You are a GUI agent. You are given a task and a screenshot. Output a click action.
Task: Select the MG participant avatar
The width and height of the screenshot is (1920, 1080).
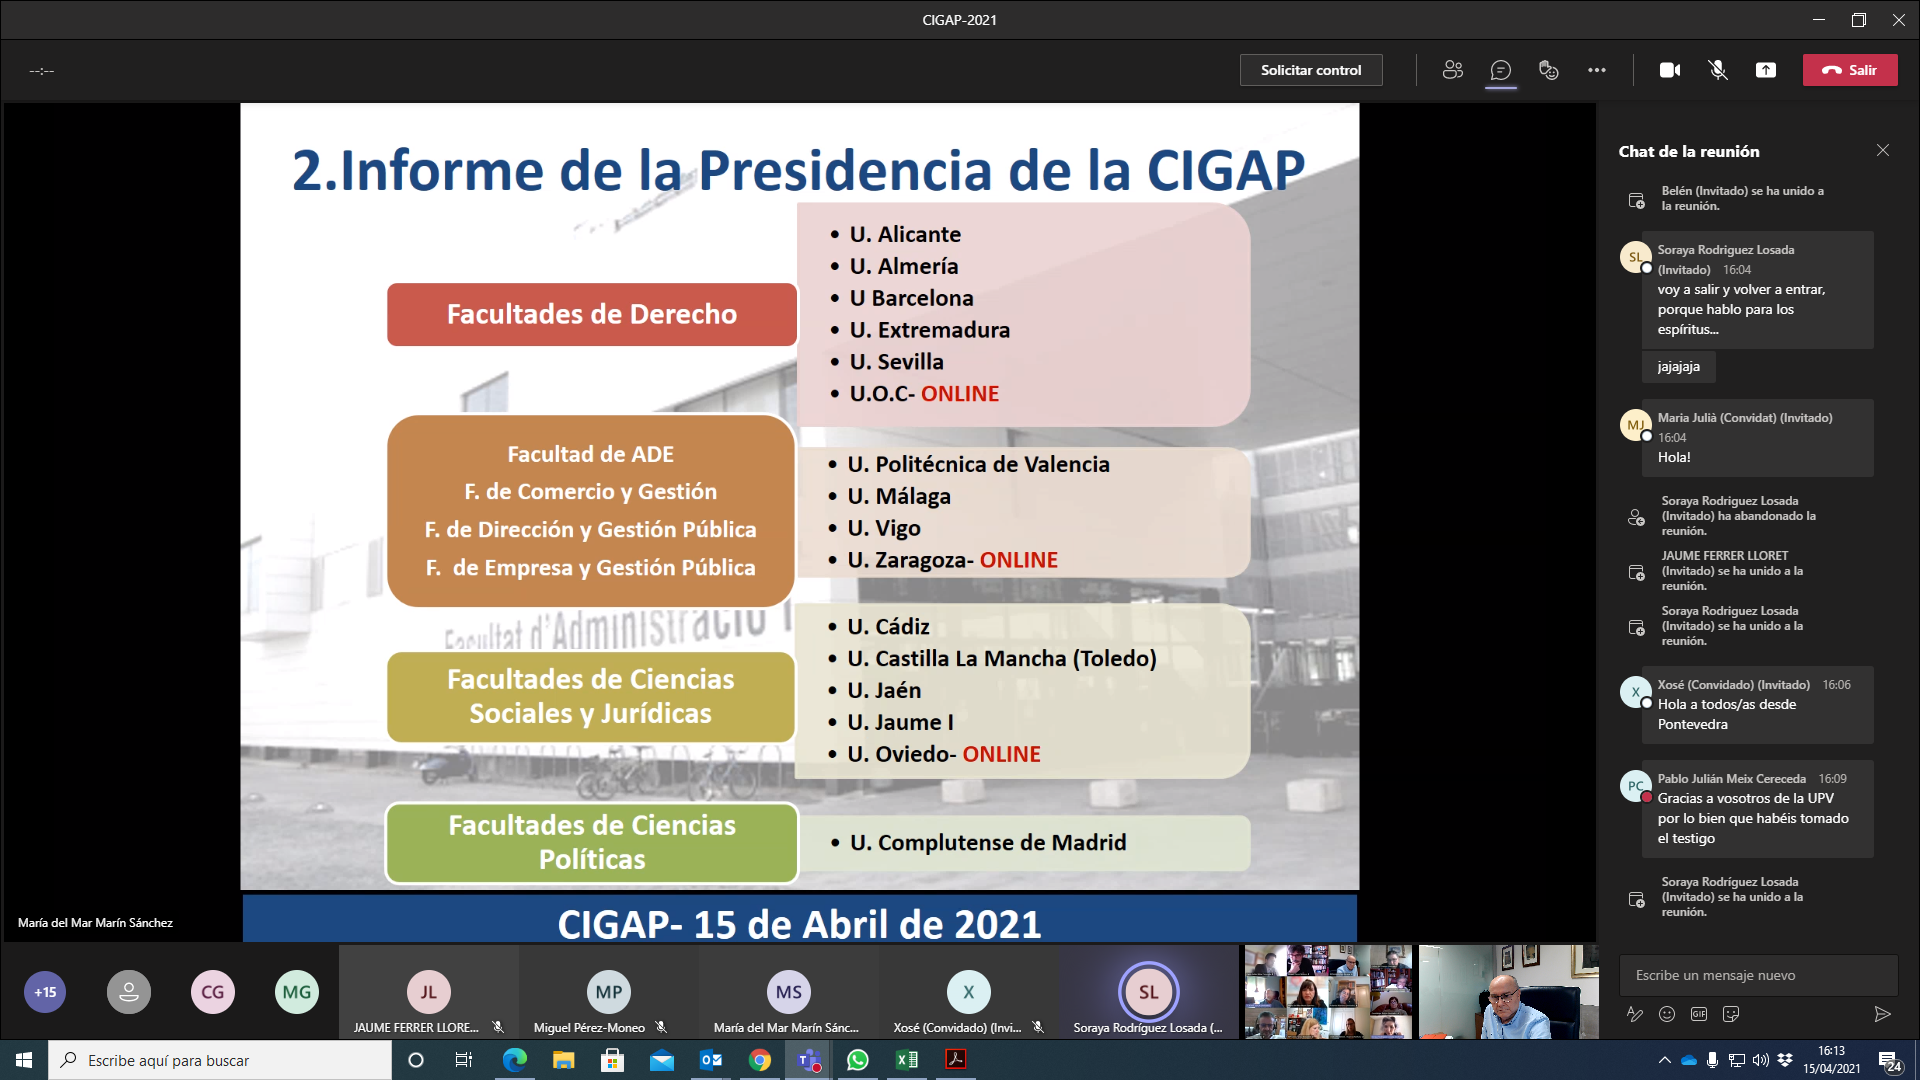(x=297, y=992)
